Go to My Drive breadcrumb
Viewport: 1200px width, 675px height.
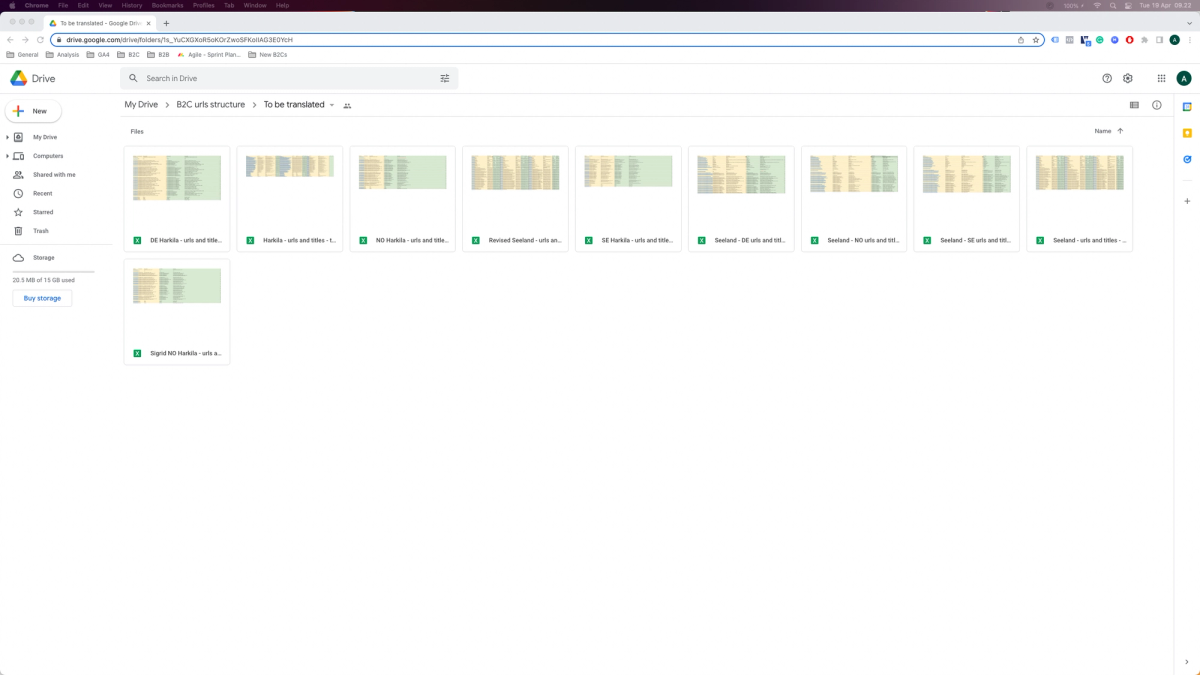click(141, 105)
